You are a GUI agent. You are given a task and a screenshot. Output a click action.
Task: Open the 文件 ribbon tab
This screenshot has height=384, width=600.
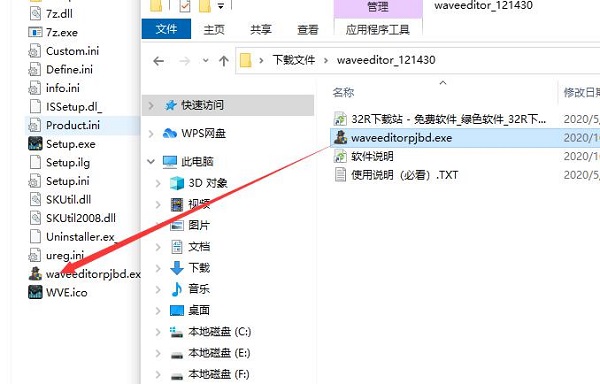[x=166, y=29]
